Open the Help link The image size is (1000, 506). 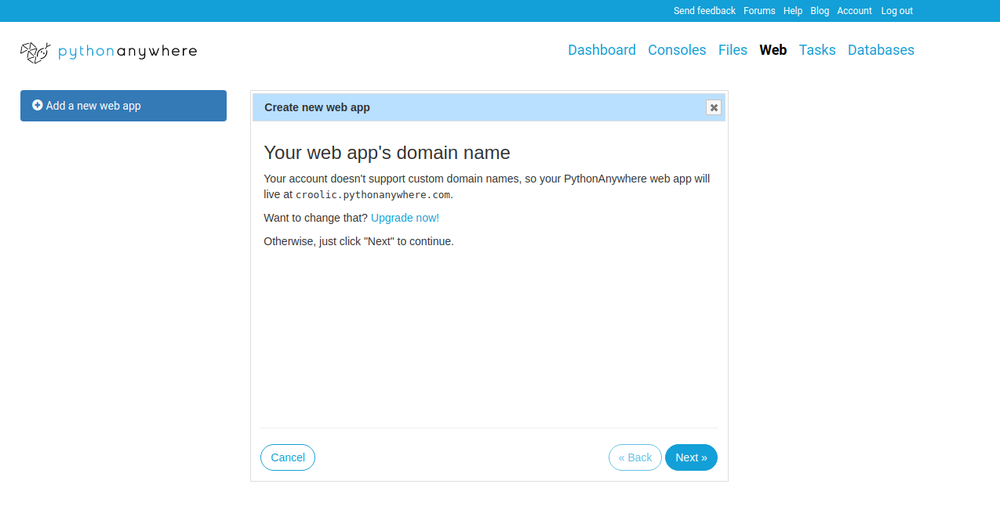793,11
